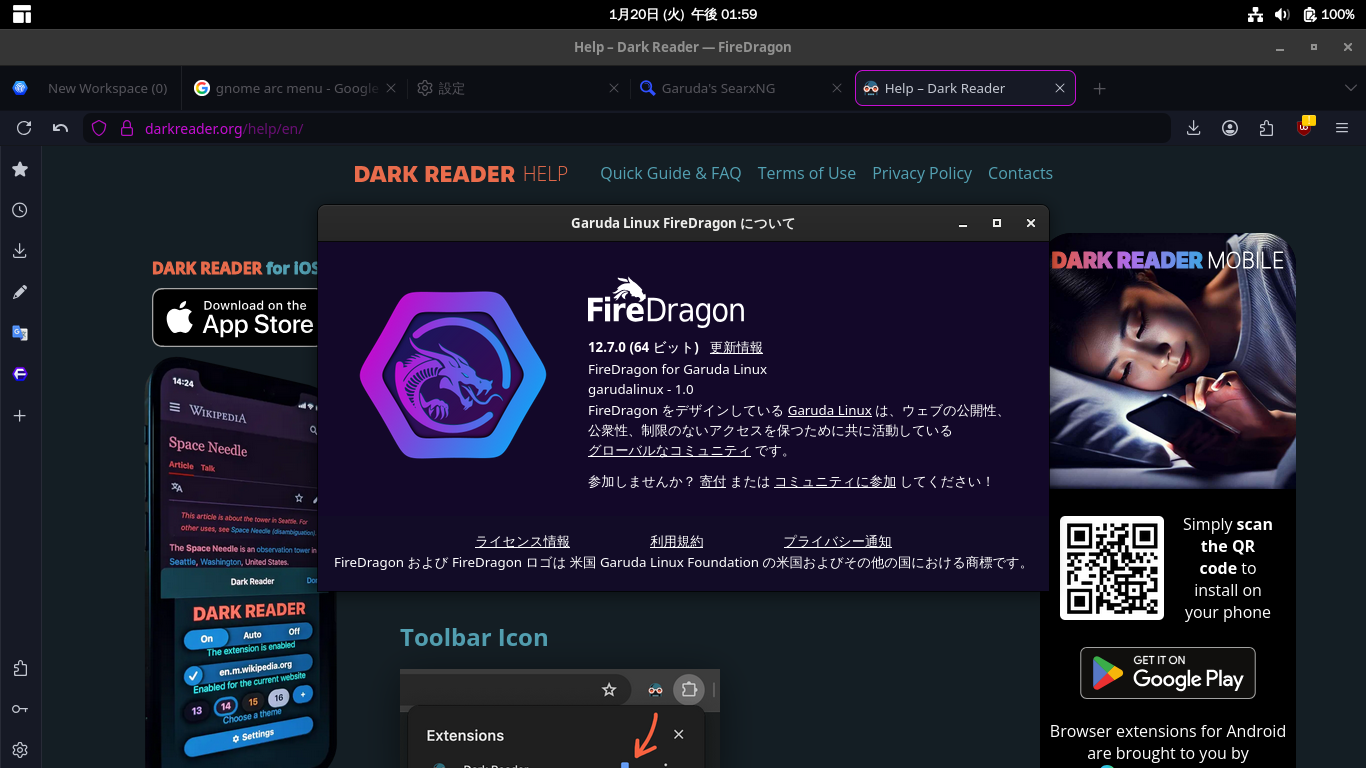Open the Contacts link
This screenshot has height=768, width=1366.
click(x=1020, y=173)
